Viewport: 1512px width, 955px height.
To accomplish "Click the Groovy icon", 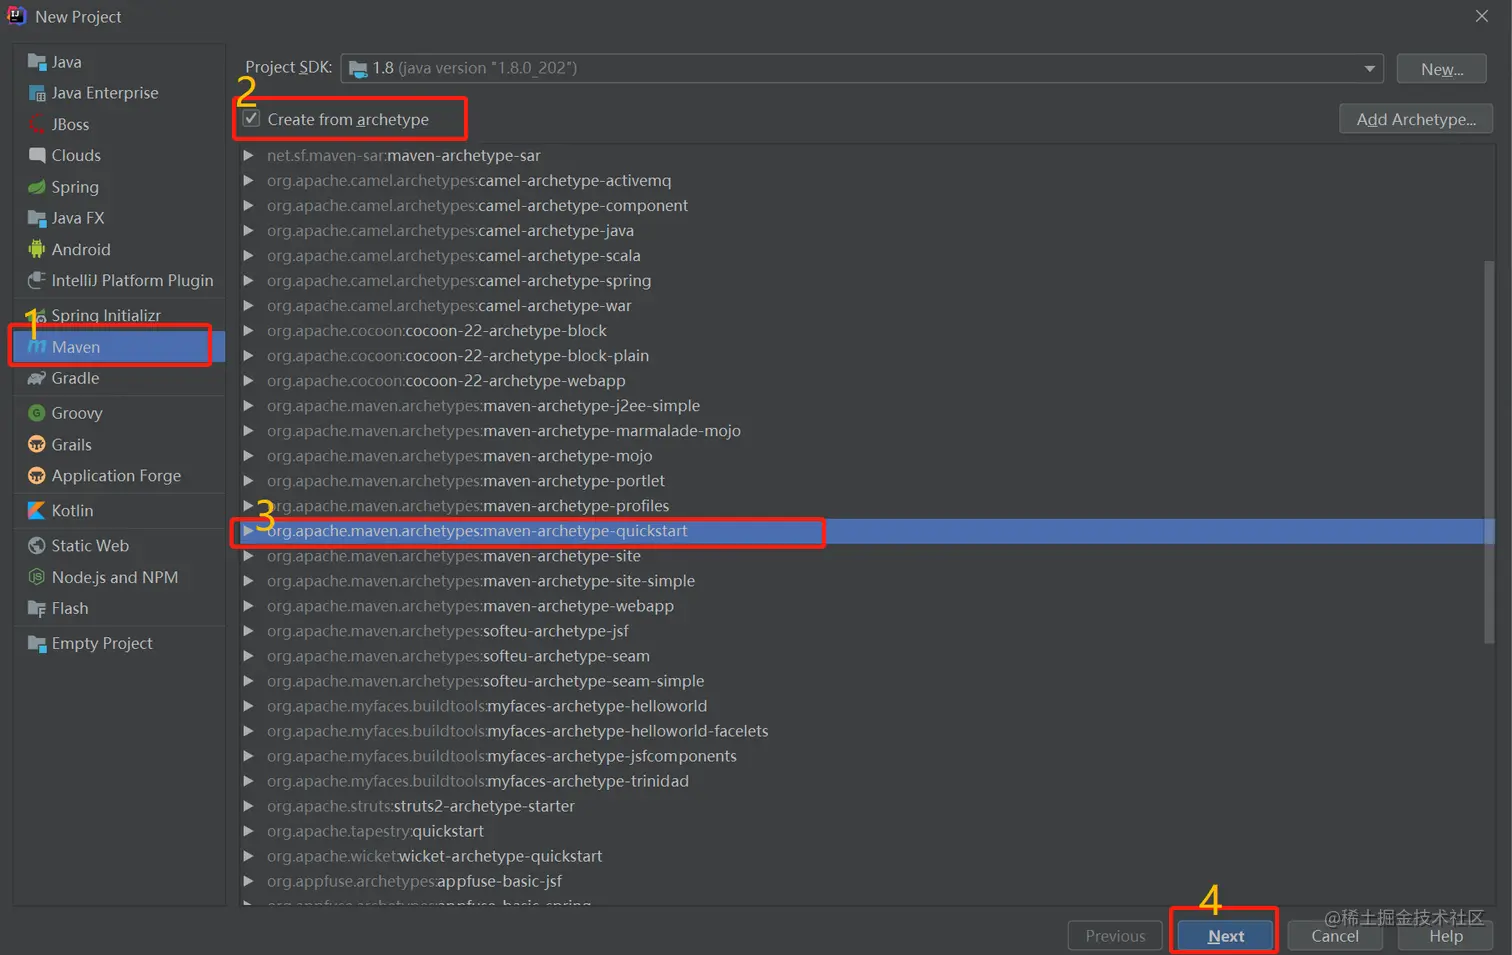I will click(x=37, y=413).
